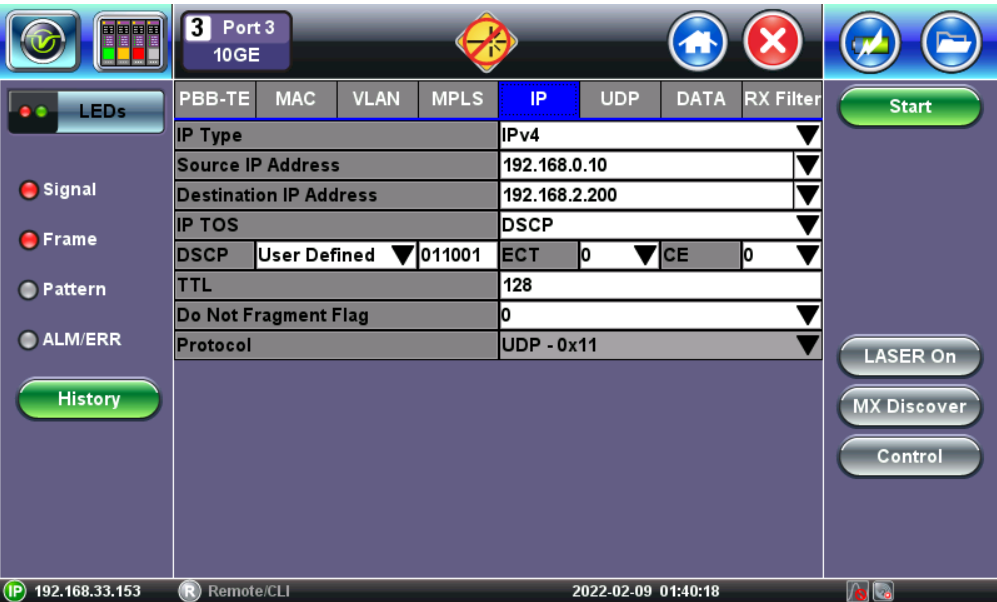The height and width of the screenshot is (602, 997).
Task: Go to the Home screen
Action: 698,42
